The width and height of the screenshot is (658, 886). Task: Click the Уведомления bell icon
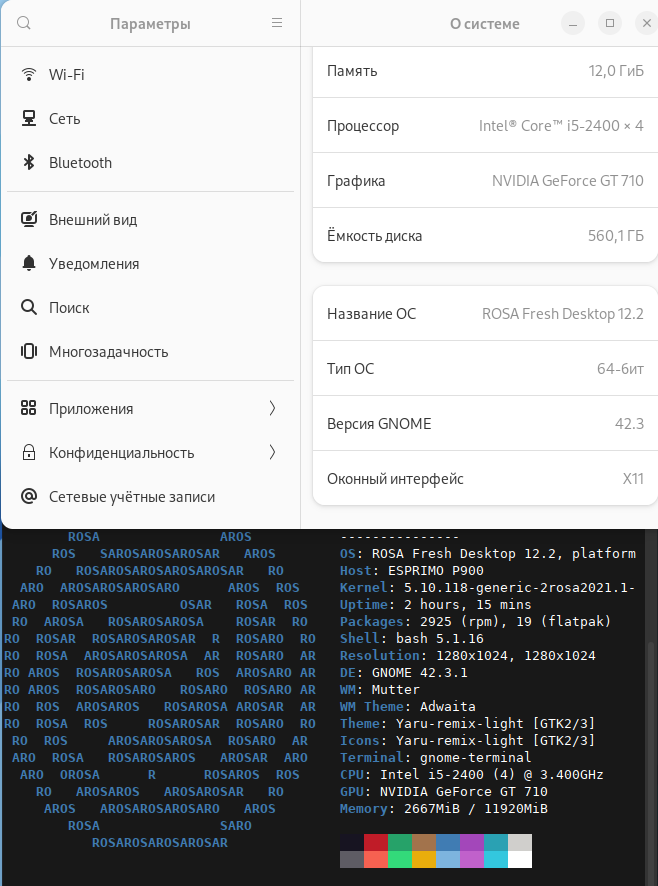tap(29, 264)
